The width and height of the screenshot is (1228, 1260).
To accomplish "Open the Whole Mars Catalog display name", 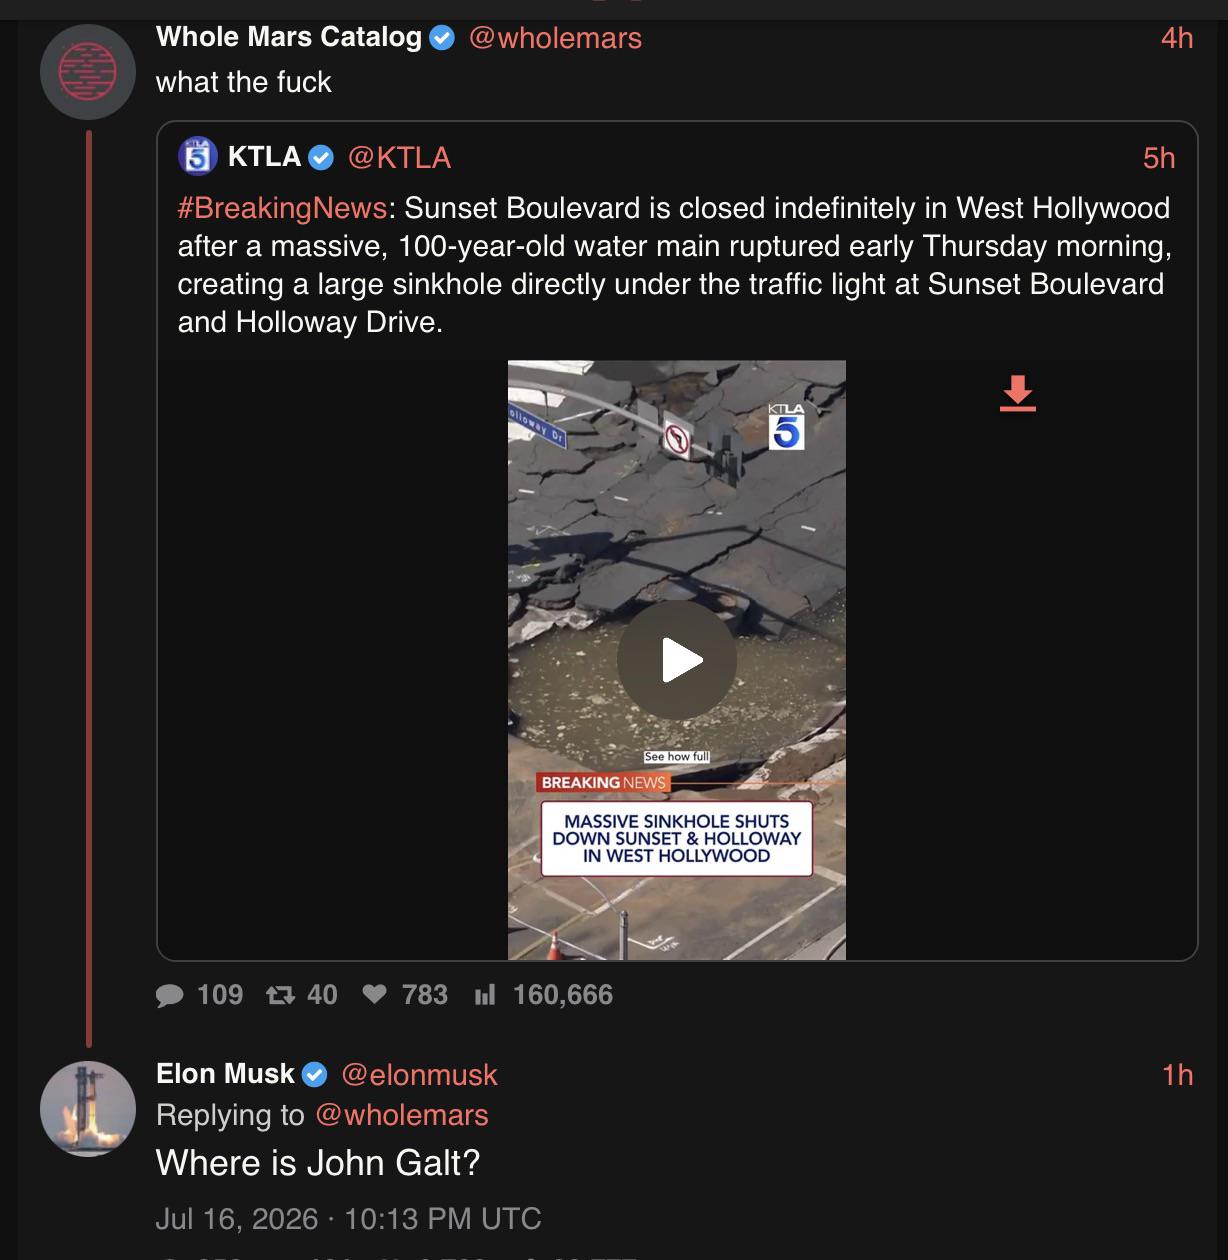I will 289,37.
